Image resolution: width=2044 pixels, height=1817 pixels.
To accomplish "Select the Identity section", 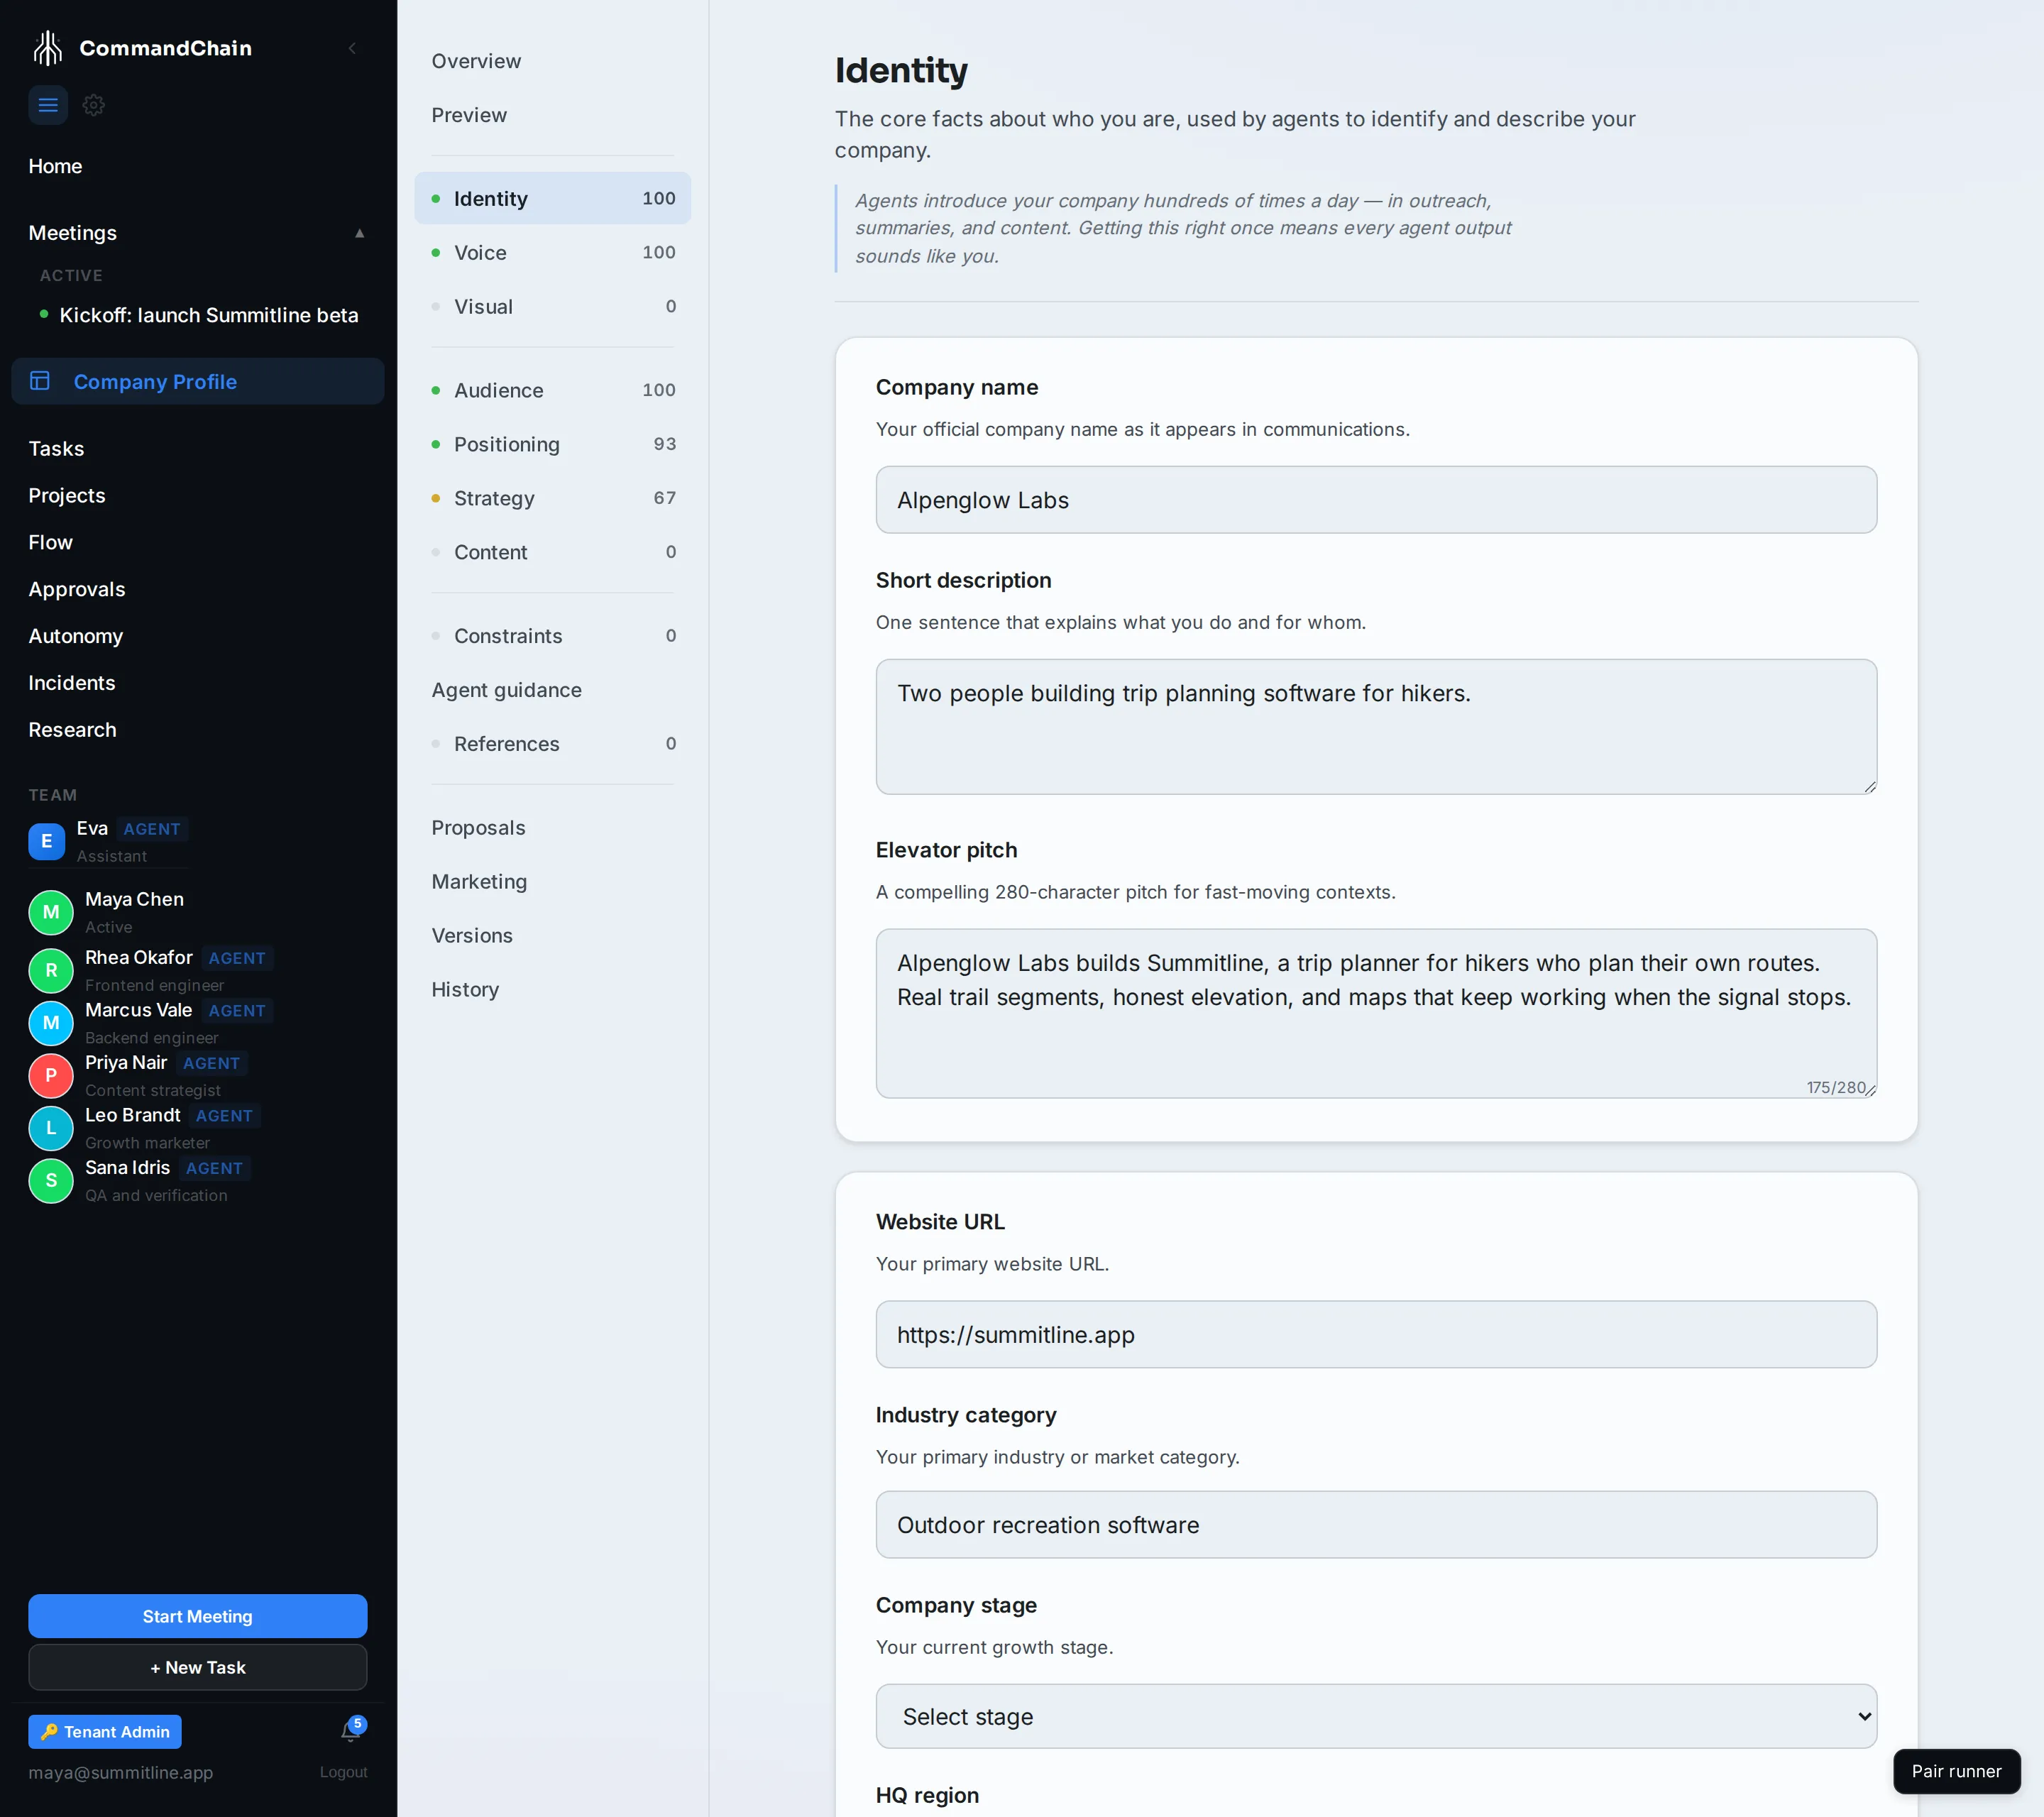I will (552, 198).
